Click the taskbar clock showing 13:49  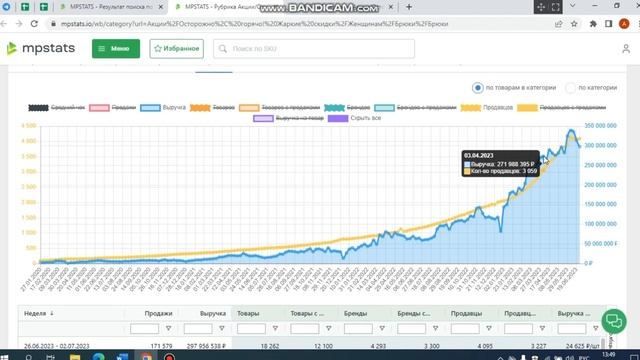[x=608, y=354]
